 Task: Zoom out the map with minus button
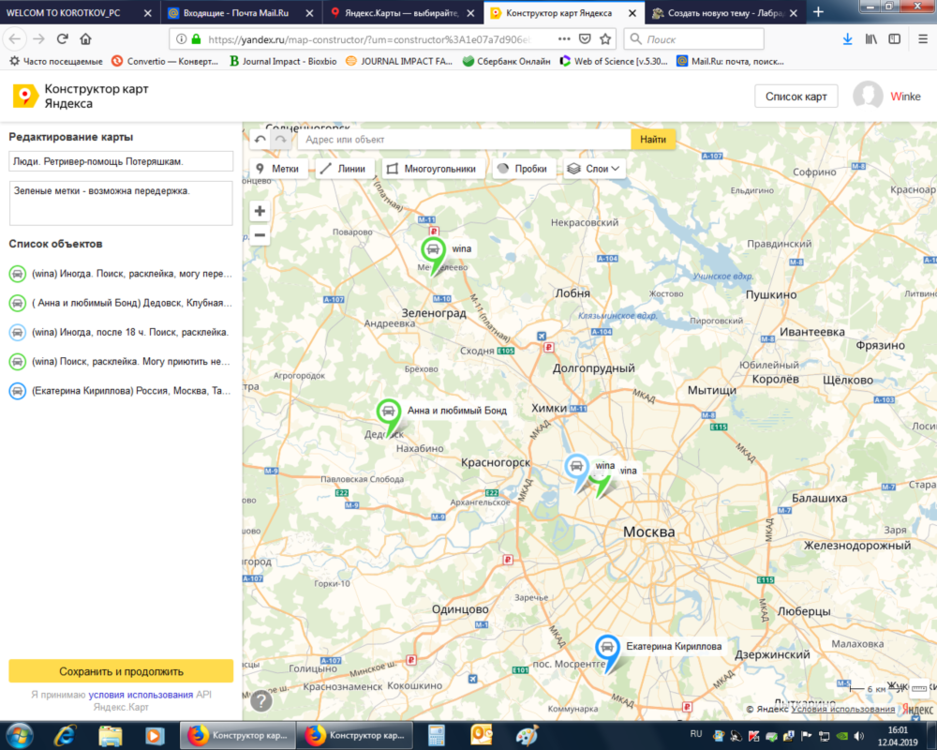click(x=260, y=235)
